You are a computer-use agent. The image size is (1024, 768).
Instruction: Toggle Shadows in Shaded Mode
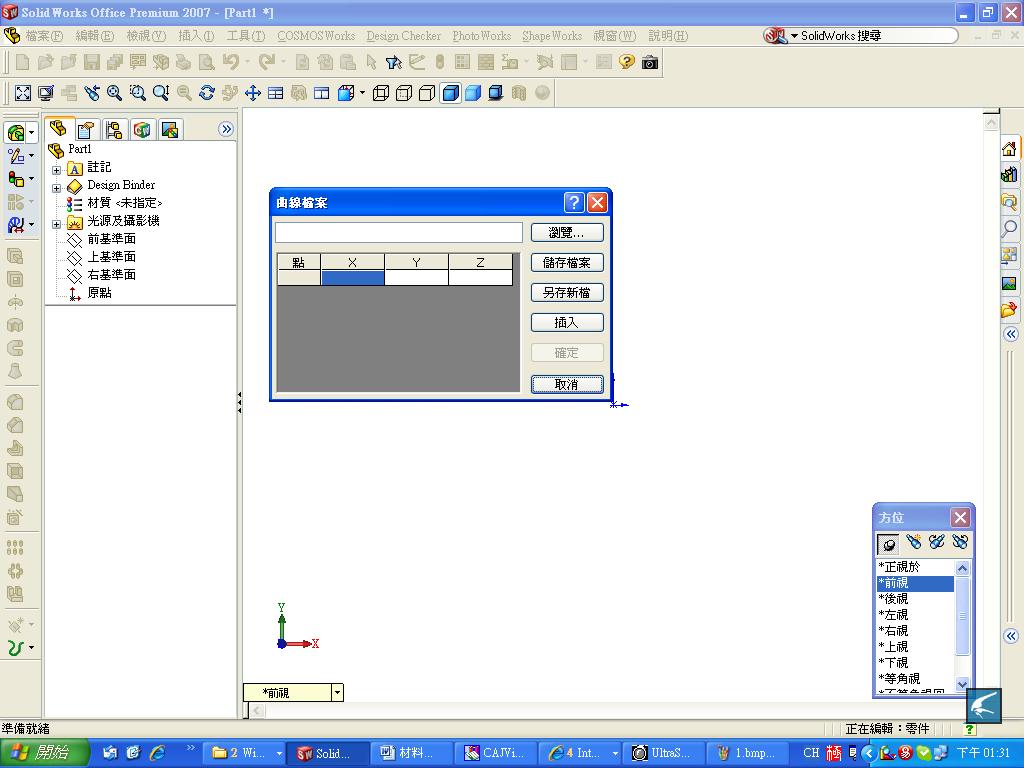(496, 93)
